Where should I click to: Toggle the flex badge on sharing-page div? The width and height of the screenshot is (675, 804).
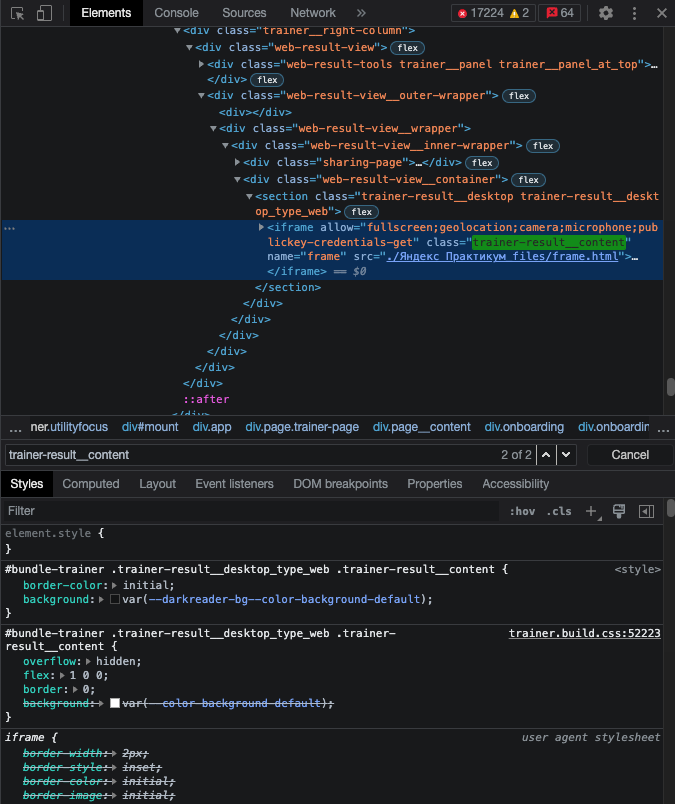click(481, 162)
